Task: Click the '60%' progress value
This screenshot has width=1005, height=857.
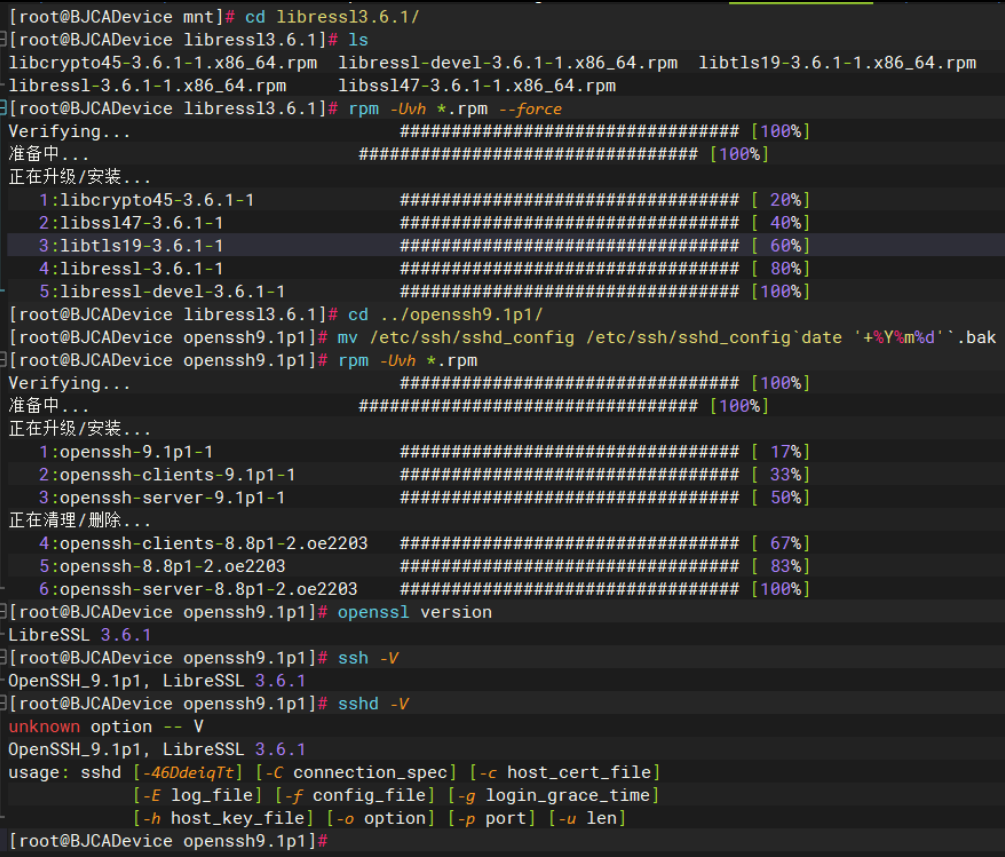Action: coord(786,245)
